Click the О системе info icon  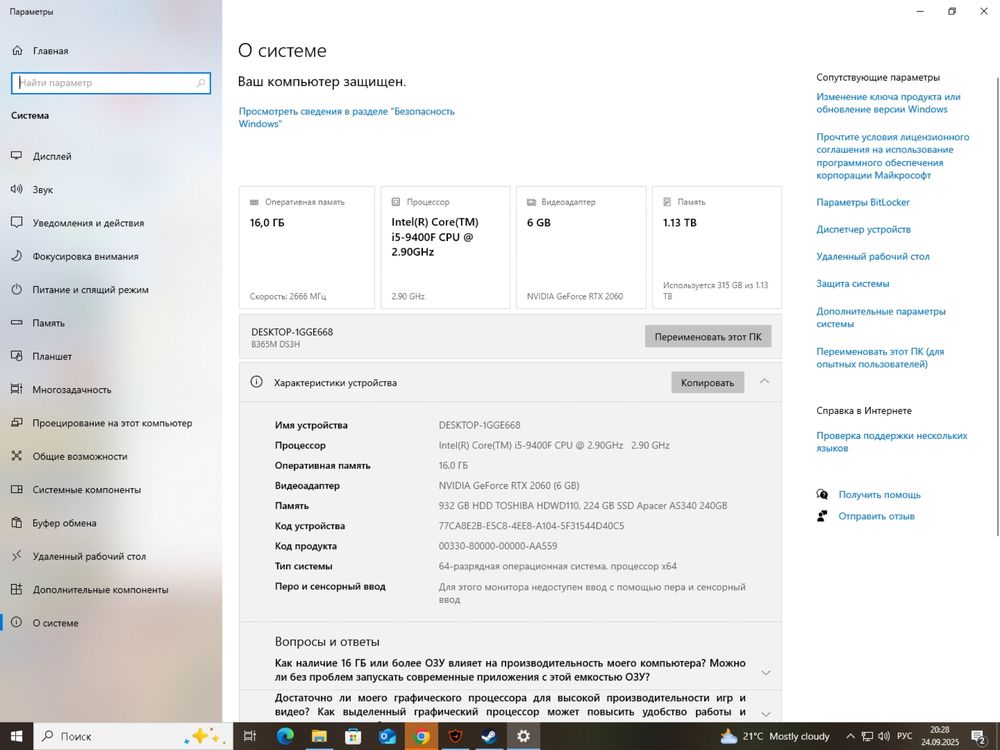click(x=17, y=622)
